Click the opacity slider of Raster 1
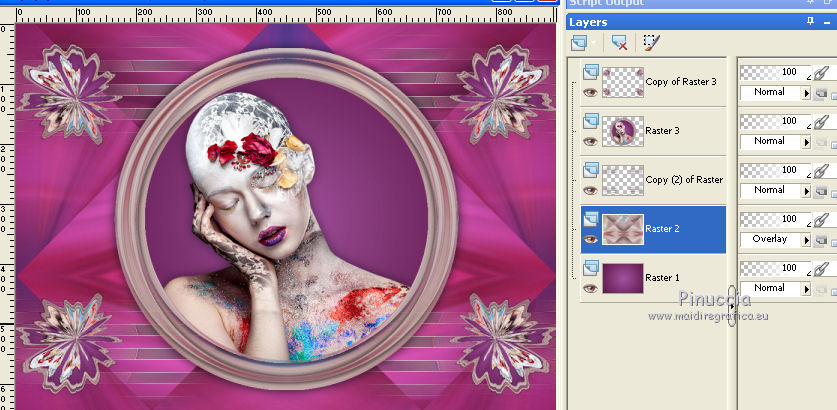 (776, 269)
